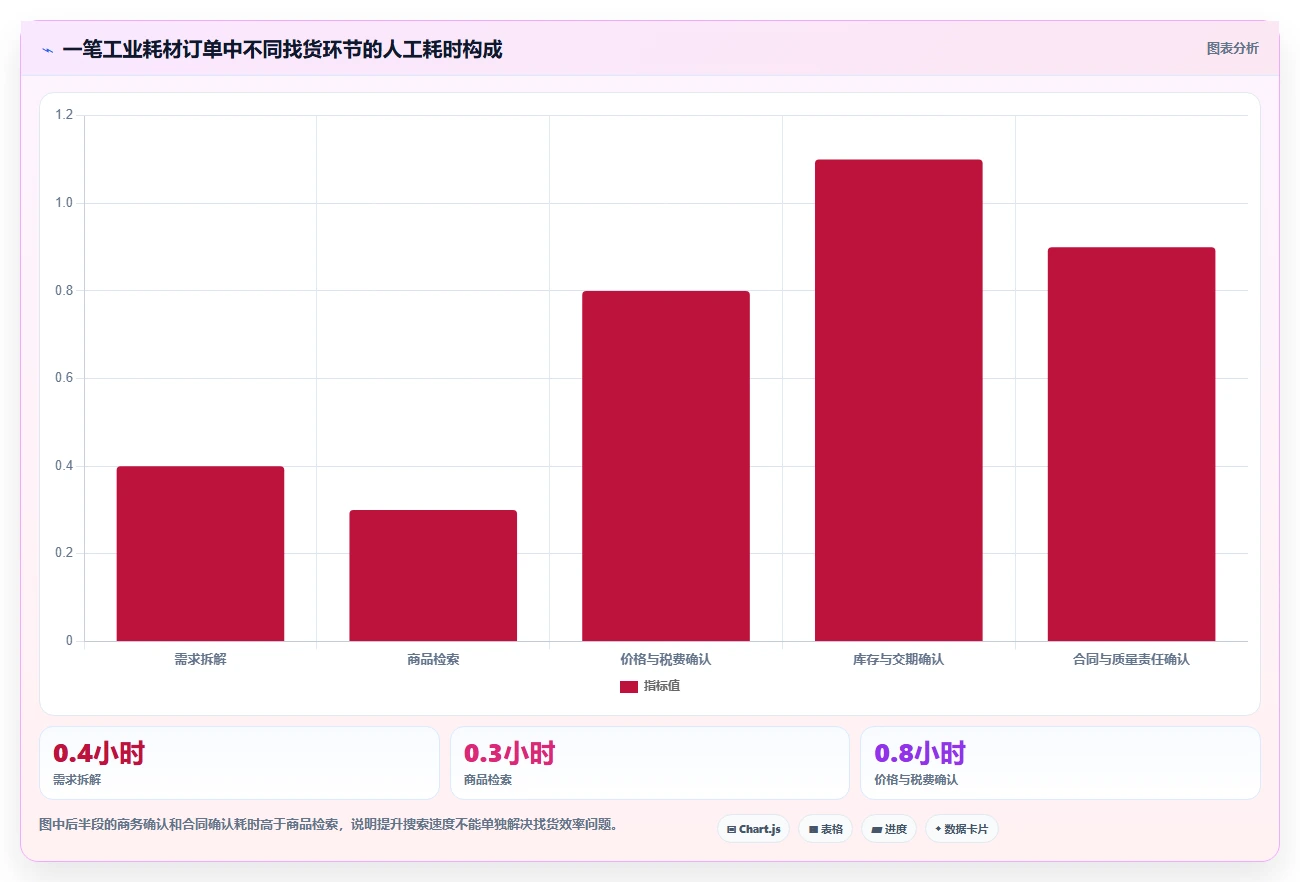This screenshot has width=1300, height=882.
Task: Click the 商品检索 x-axis label
Action: pos(433,660)
